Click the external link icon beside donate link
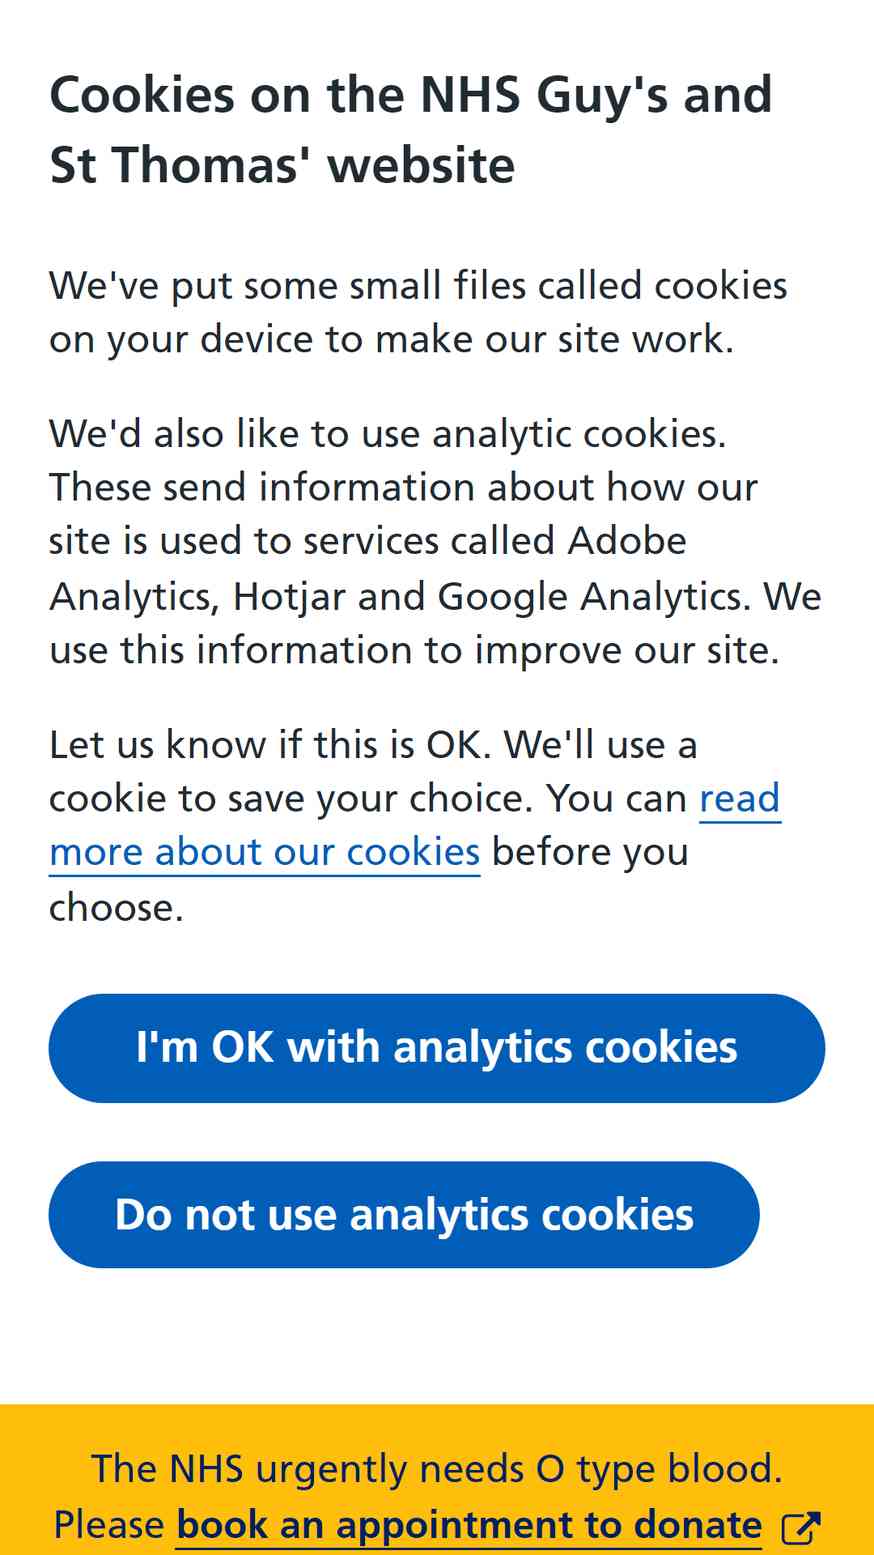Image resolution: width=874 pixels, height=1555 pixels. coord(801,1527)
